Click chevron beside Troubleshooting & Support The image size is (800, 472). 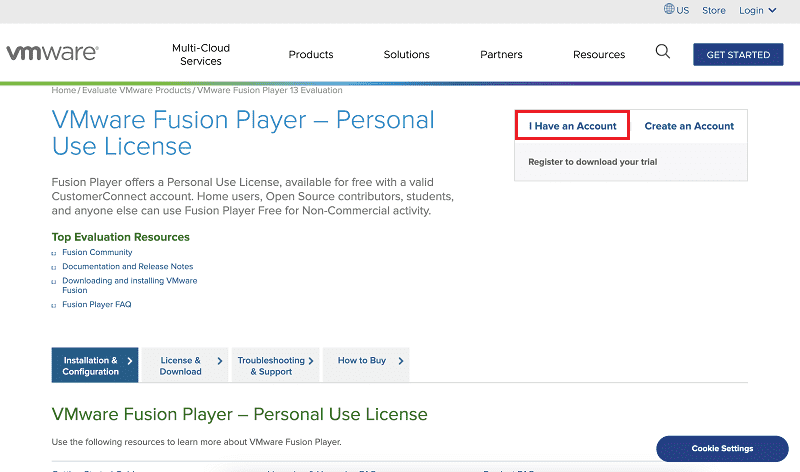(x=311, y=361)
